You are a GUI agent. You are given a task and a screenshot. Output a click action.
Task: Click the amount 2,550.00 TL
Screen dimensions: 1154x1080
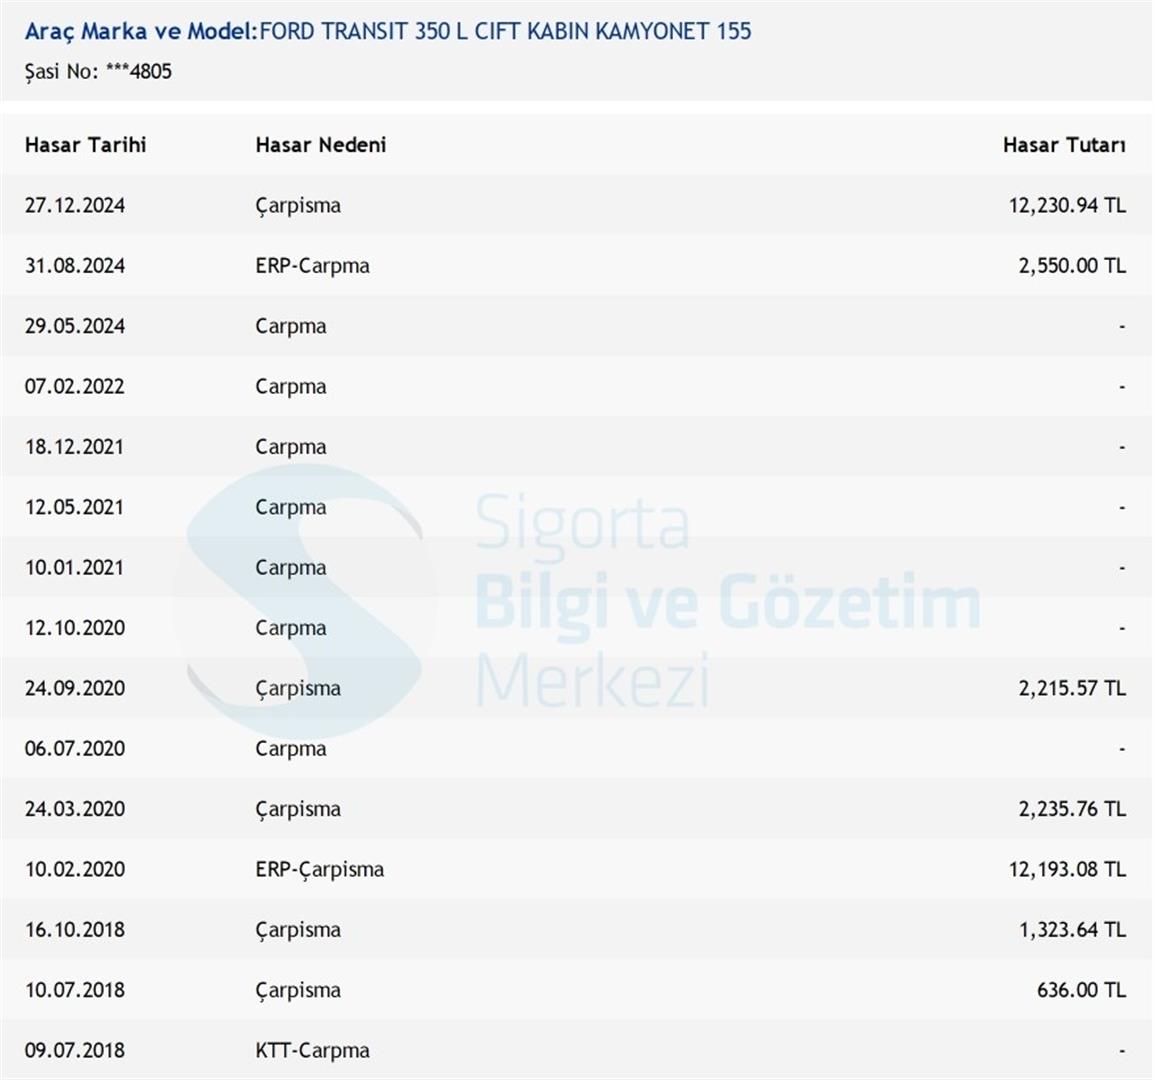(x=1072, y=265)
